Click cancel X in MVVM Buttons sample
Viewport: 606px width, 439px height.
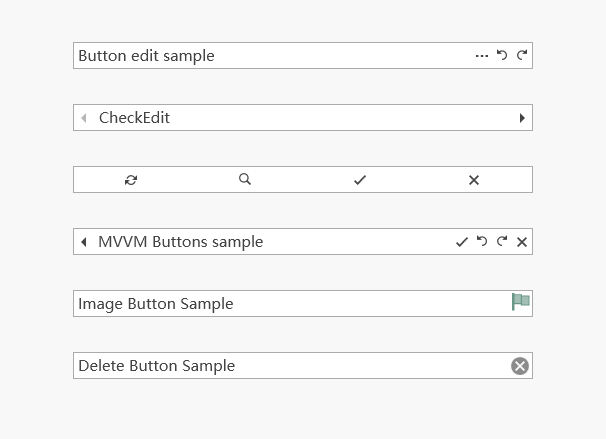(522, 242)
